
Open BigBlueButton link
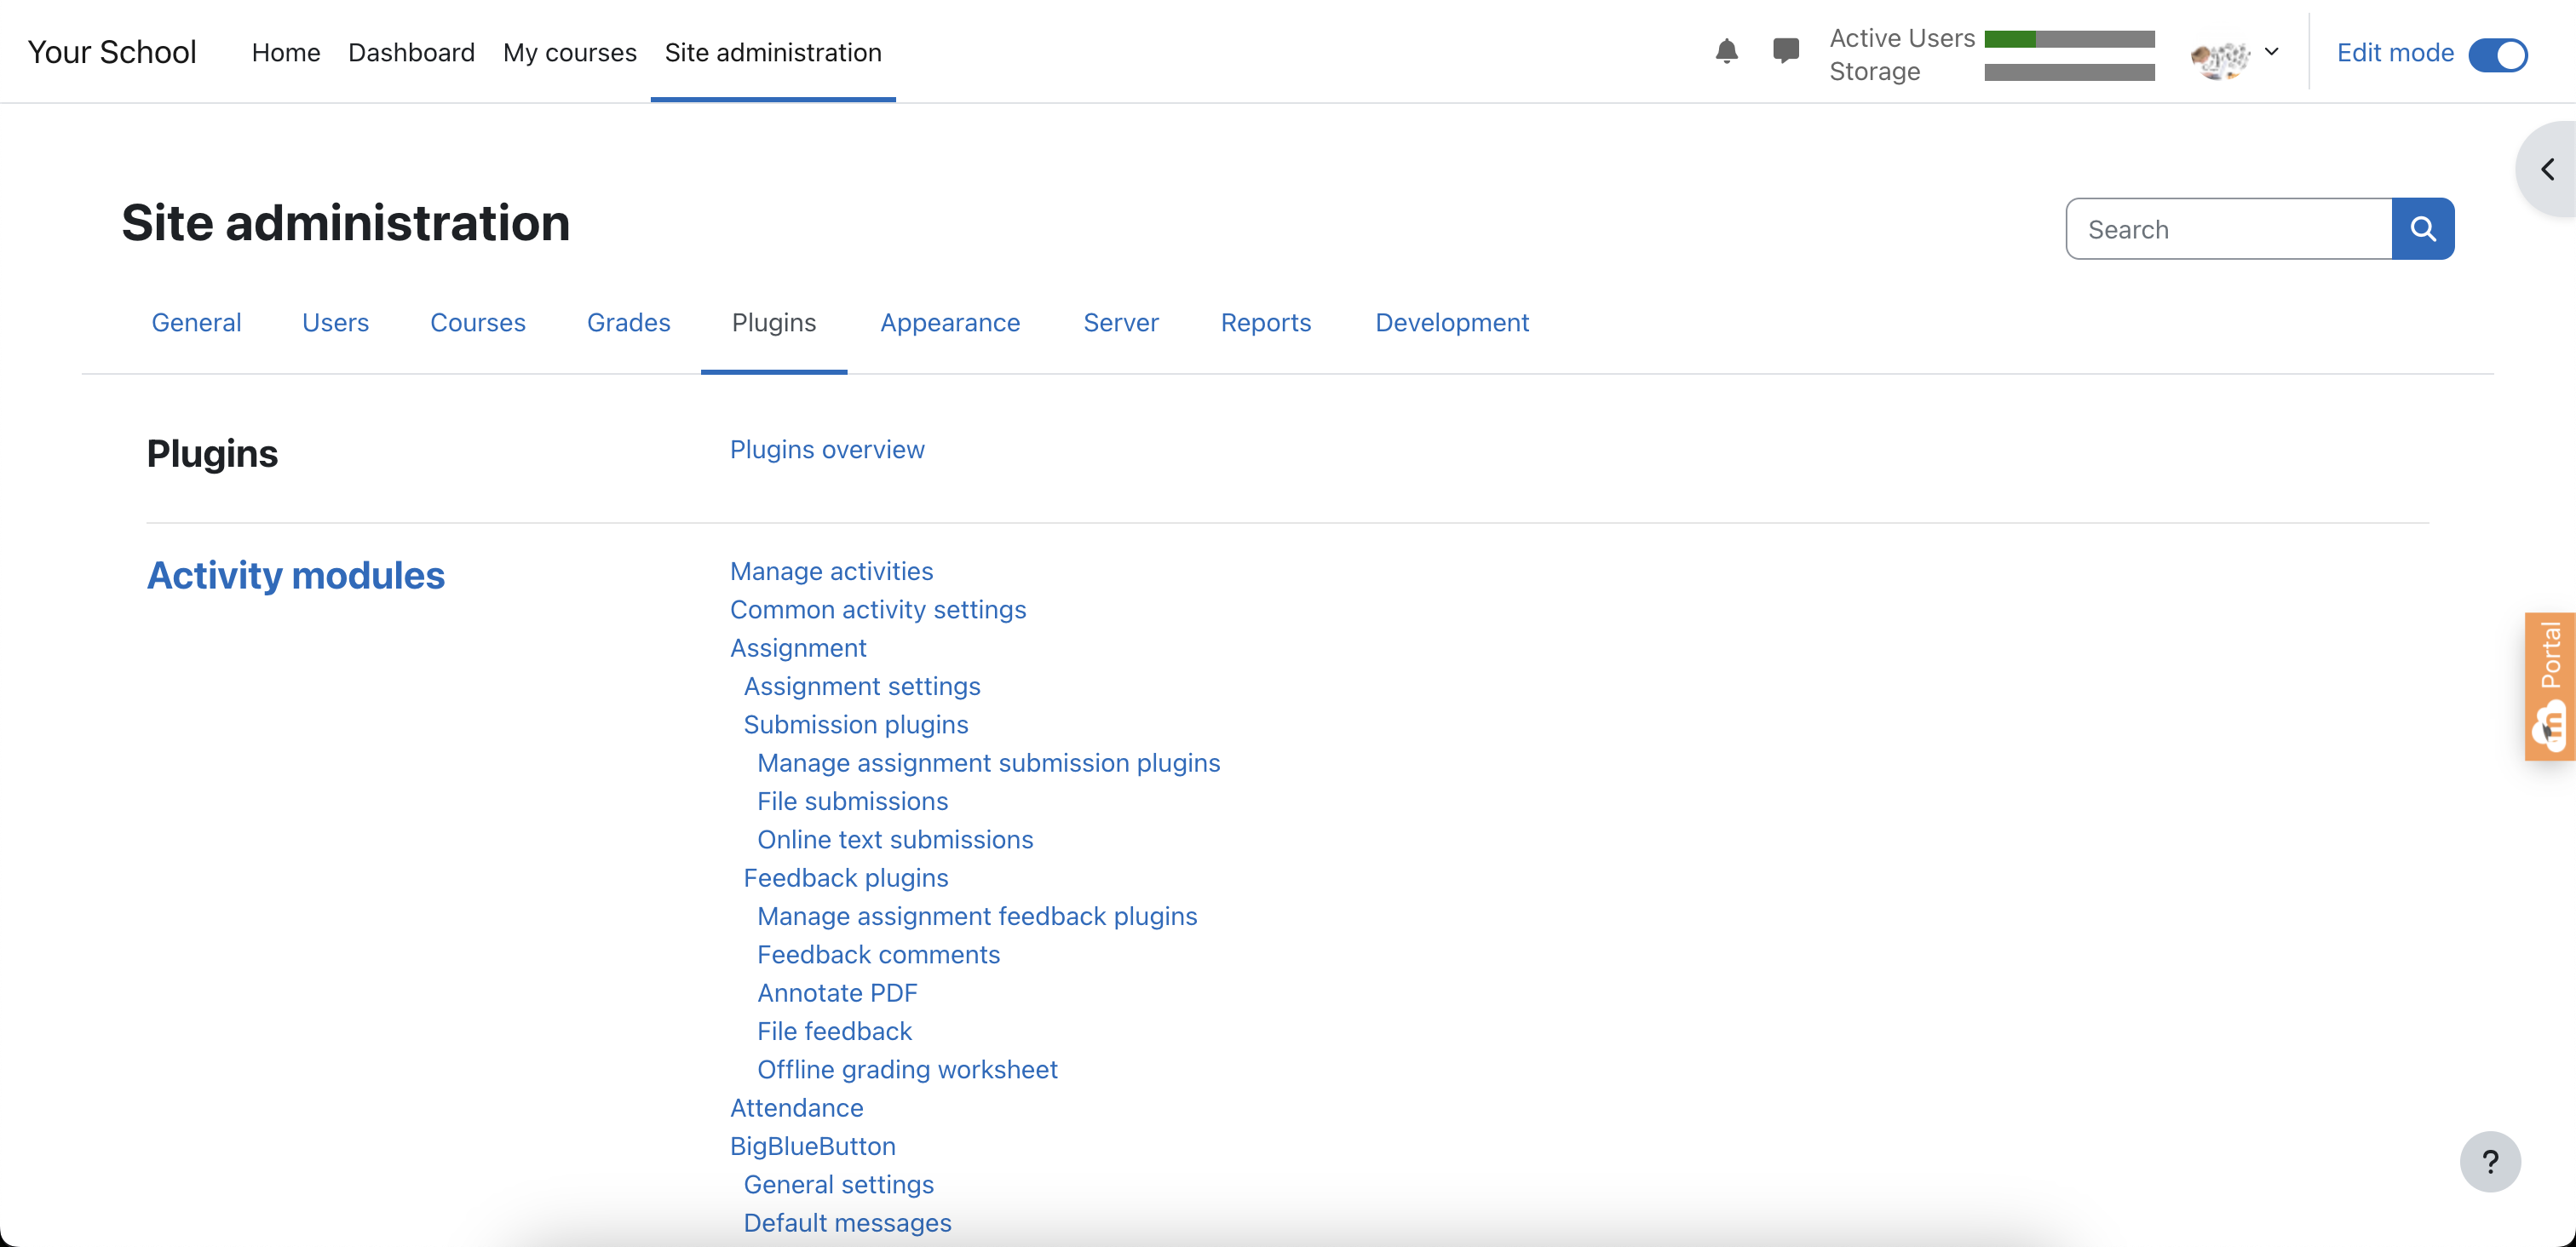(813, 1146)
